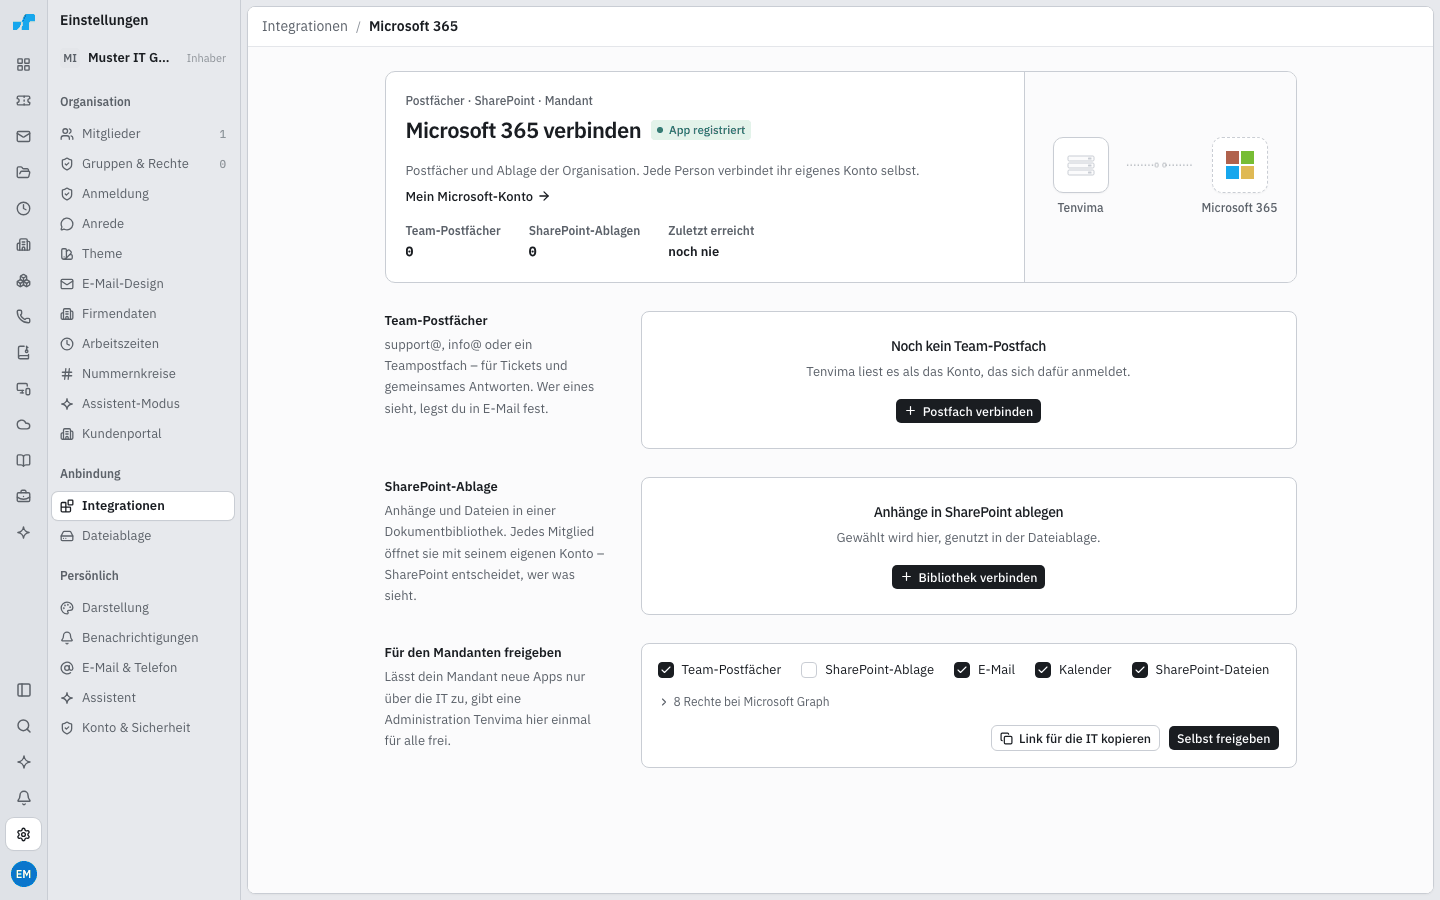1440x900 pixels.
Task: Open notifications bell icon
Action: point(24,798)
